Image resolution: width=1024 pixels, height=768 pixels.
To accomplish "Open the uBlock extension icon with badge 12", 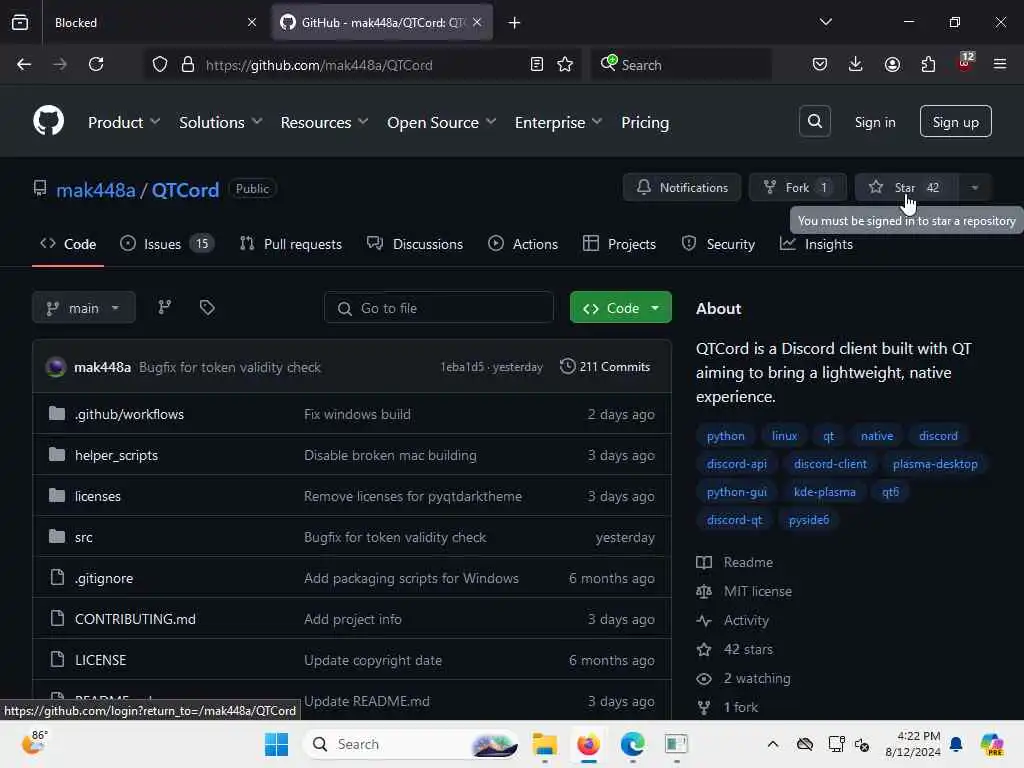I will click(965, 63).
